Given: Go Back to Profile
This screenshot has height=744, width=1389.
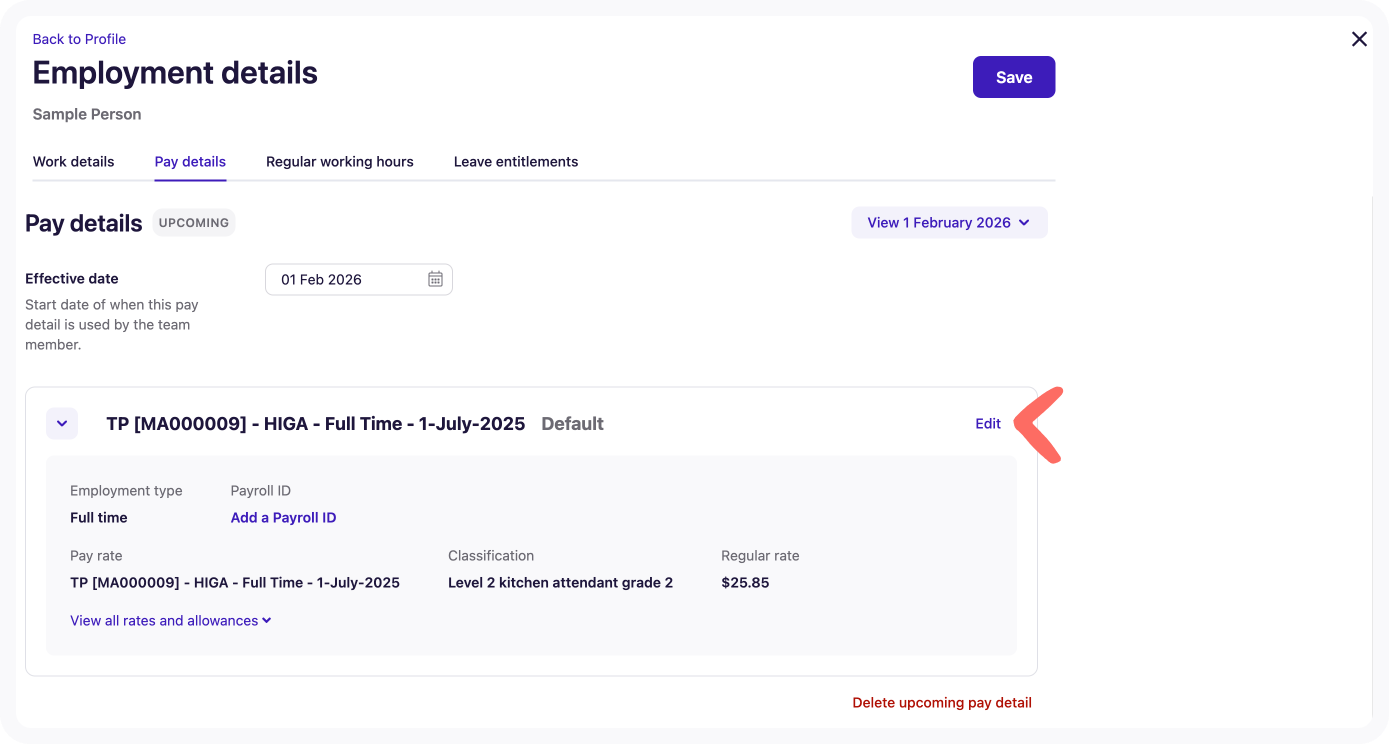Looking at the screenshot, I should 79,39.
